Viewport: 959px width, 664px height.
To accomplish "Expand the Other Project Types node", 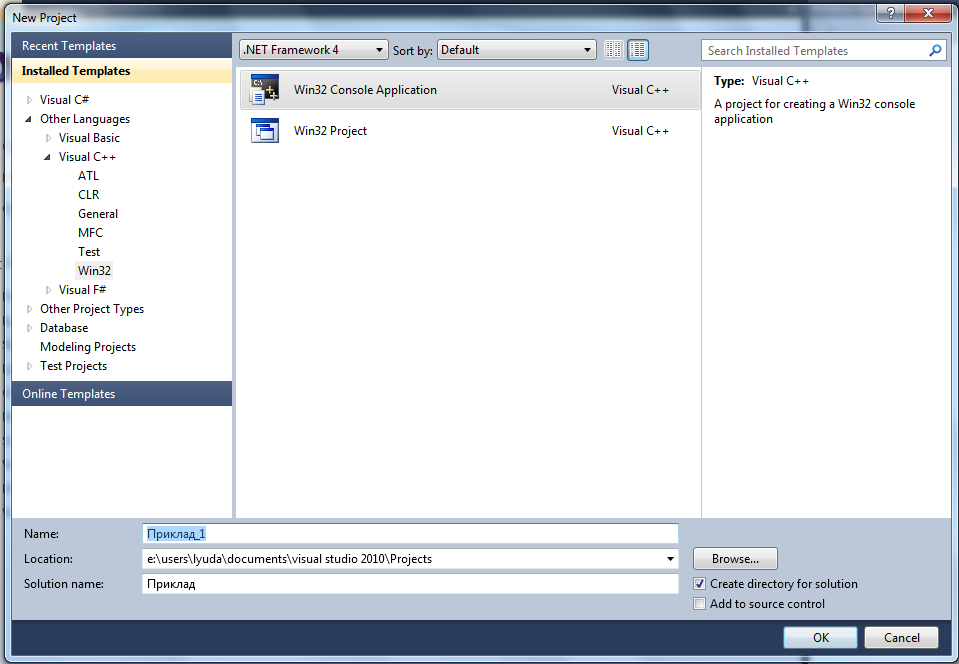I will (29, 309).
